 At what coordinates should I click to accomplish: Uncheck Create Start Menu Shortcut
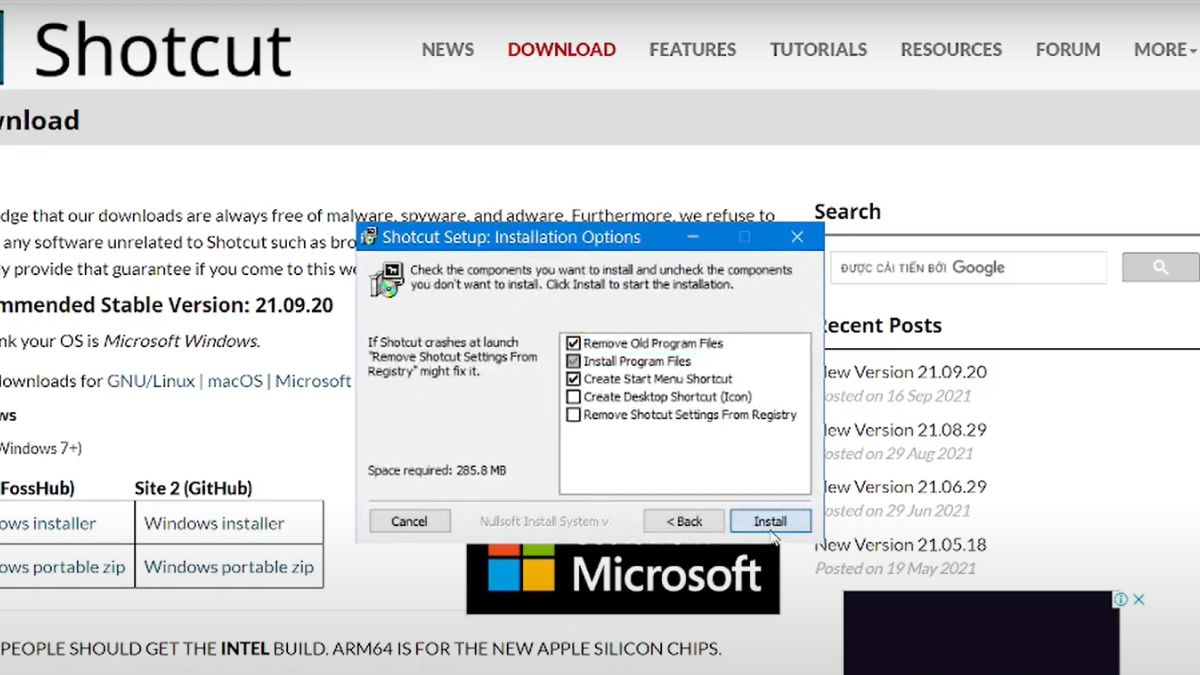pos(573,379)
